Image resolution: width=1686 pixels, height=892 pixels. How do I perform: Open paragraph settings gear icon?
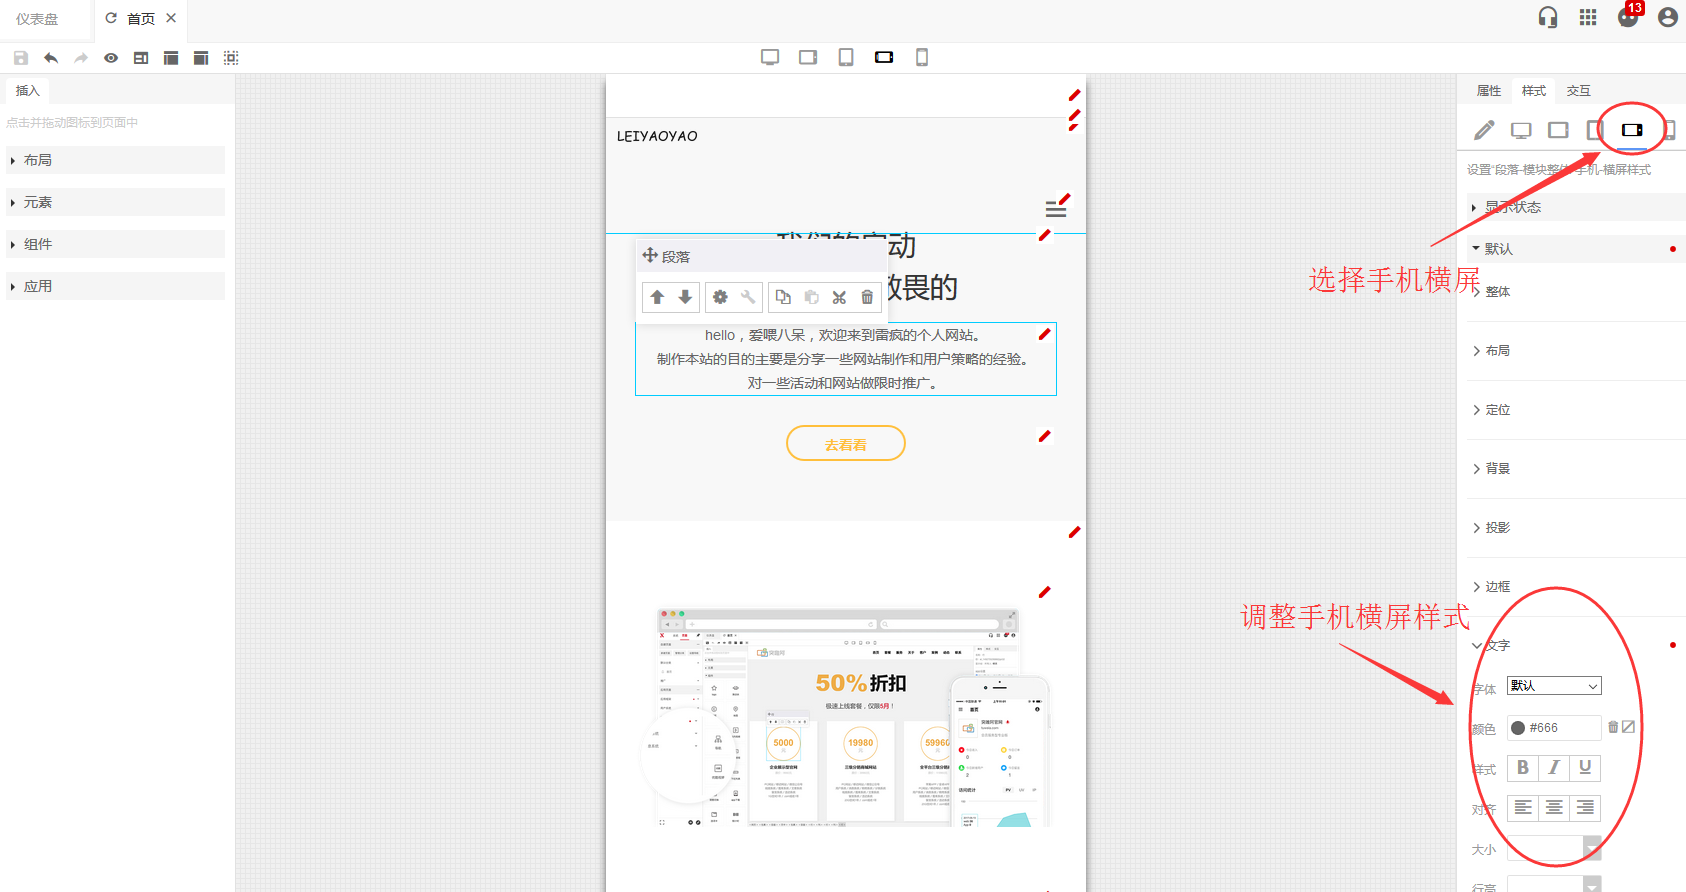click(x=720, y=297)
